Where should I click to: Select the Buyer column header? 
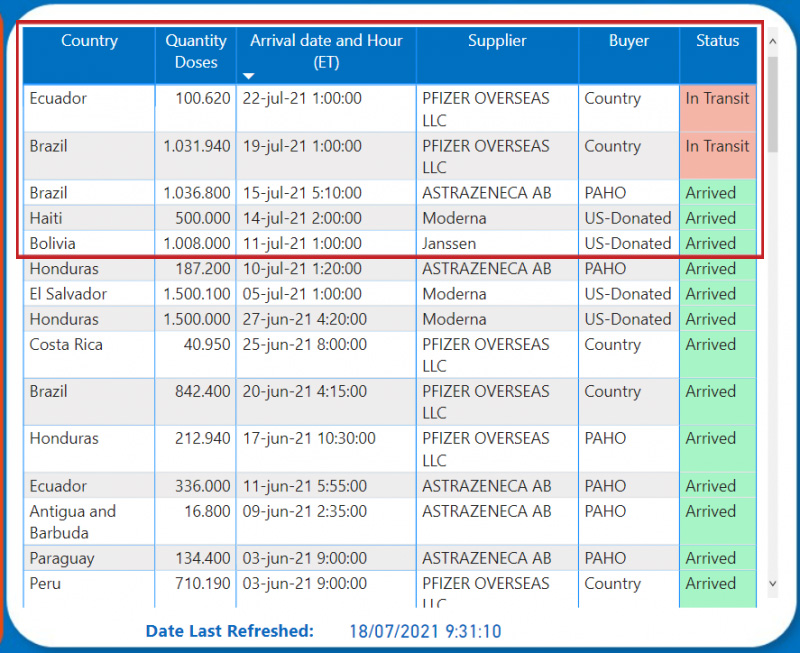pos(628,41)
